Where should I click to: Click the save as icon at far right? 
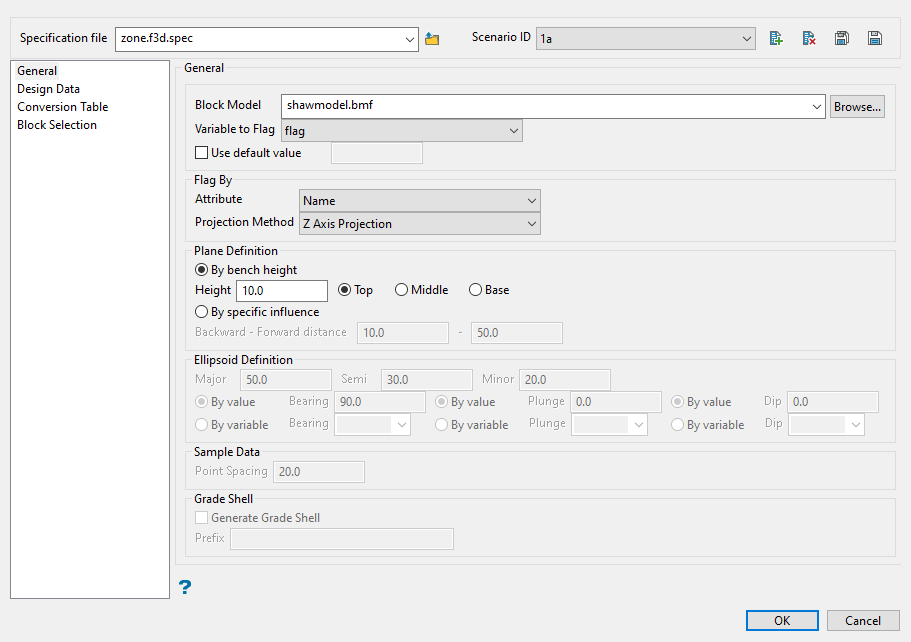tap(875, 39)
